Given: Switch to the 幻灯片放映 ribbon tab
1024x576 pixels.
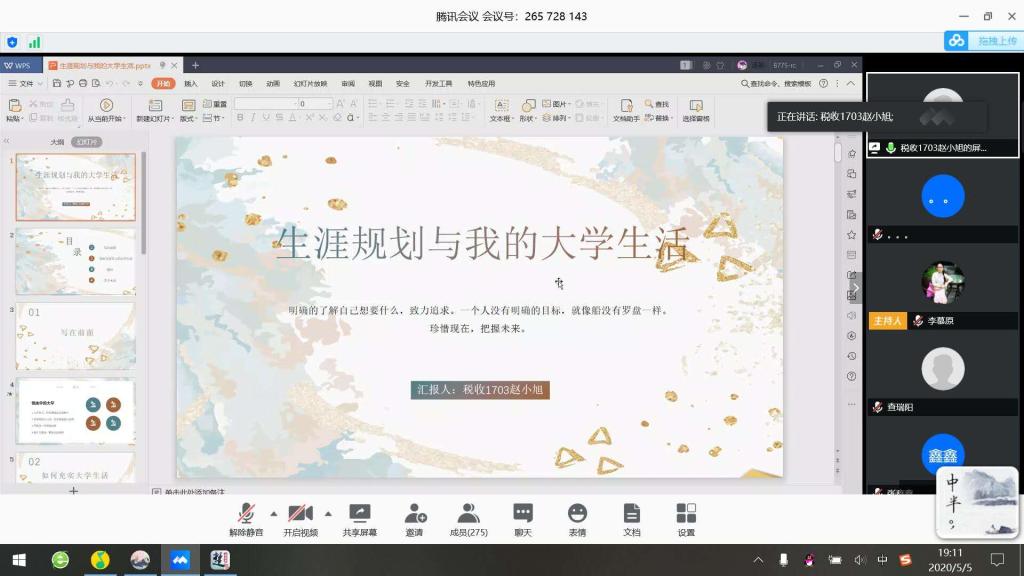Looking at the screenshot, I should point(310,84).
